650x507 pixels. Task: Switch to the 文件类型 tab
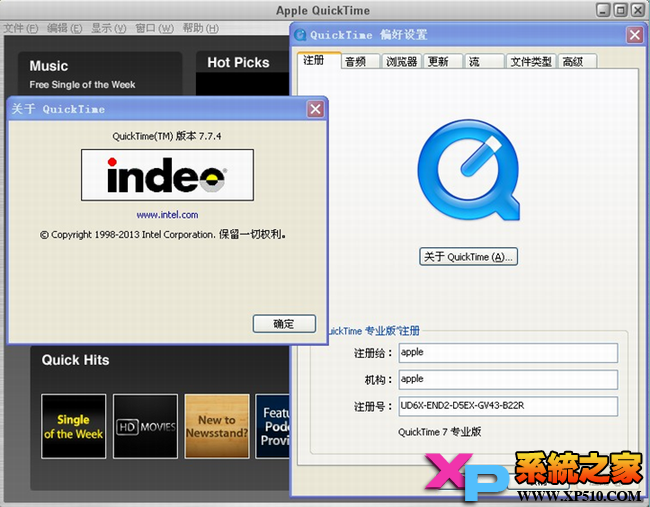pyautogui.click(x=531, y=62)
